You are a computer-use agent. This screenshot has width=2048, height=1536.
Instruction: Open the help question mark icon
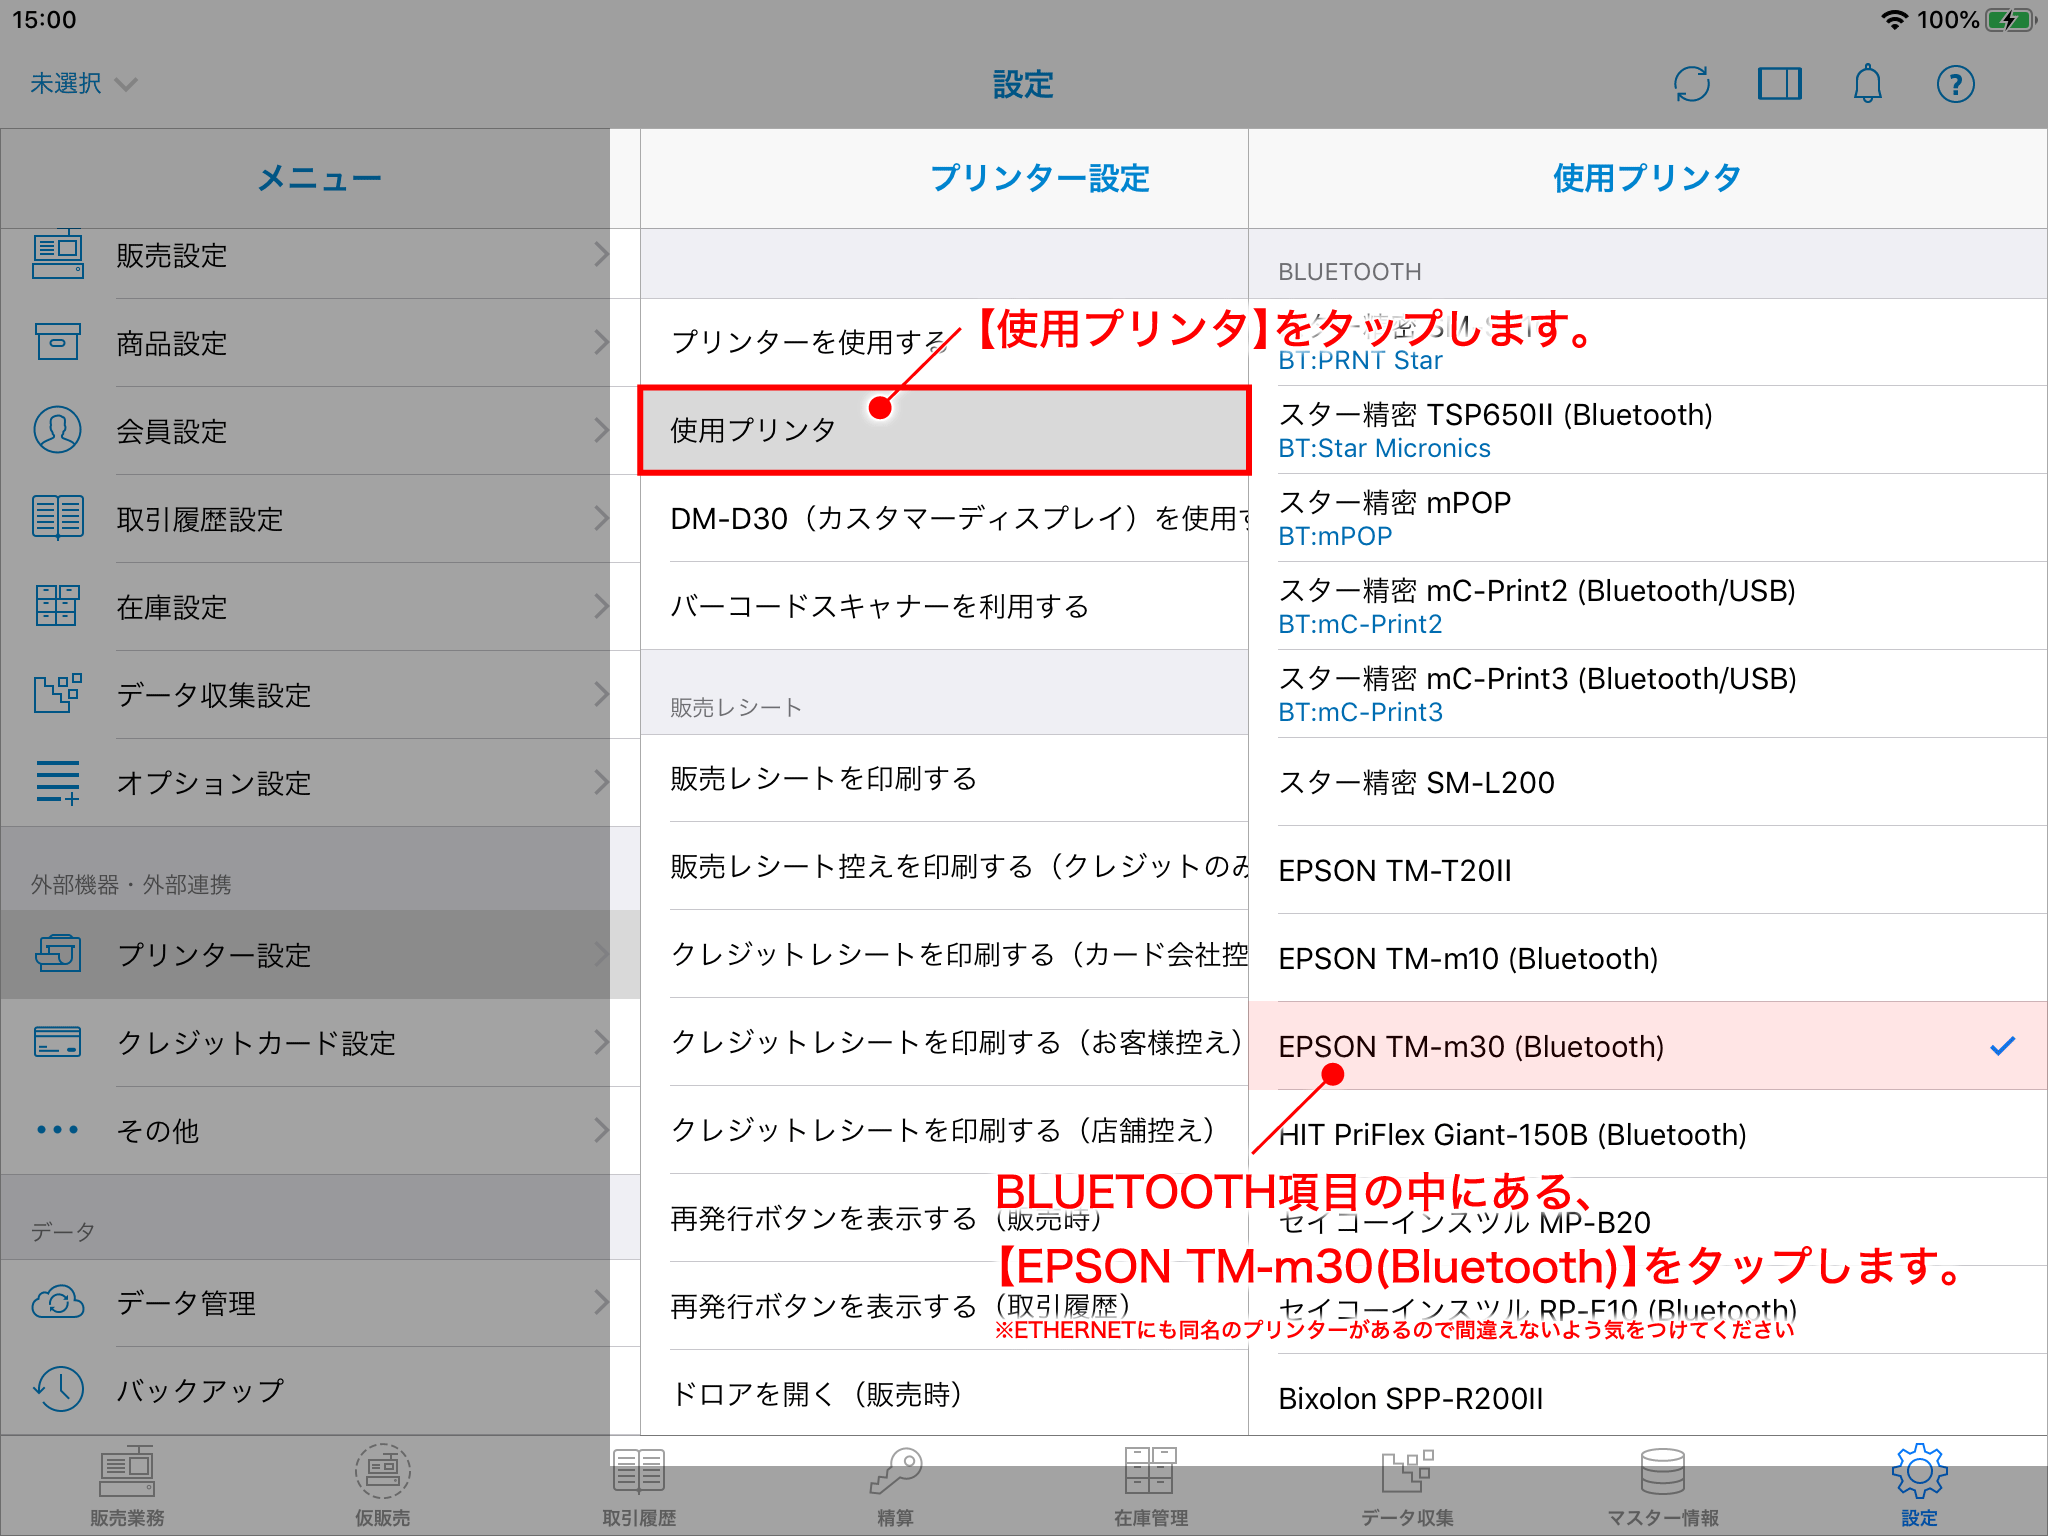[1955, 84]
